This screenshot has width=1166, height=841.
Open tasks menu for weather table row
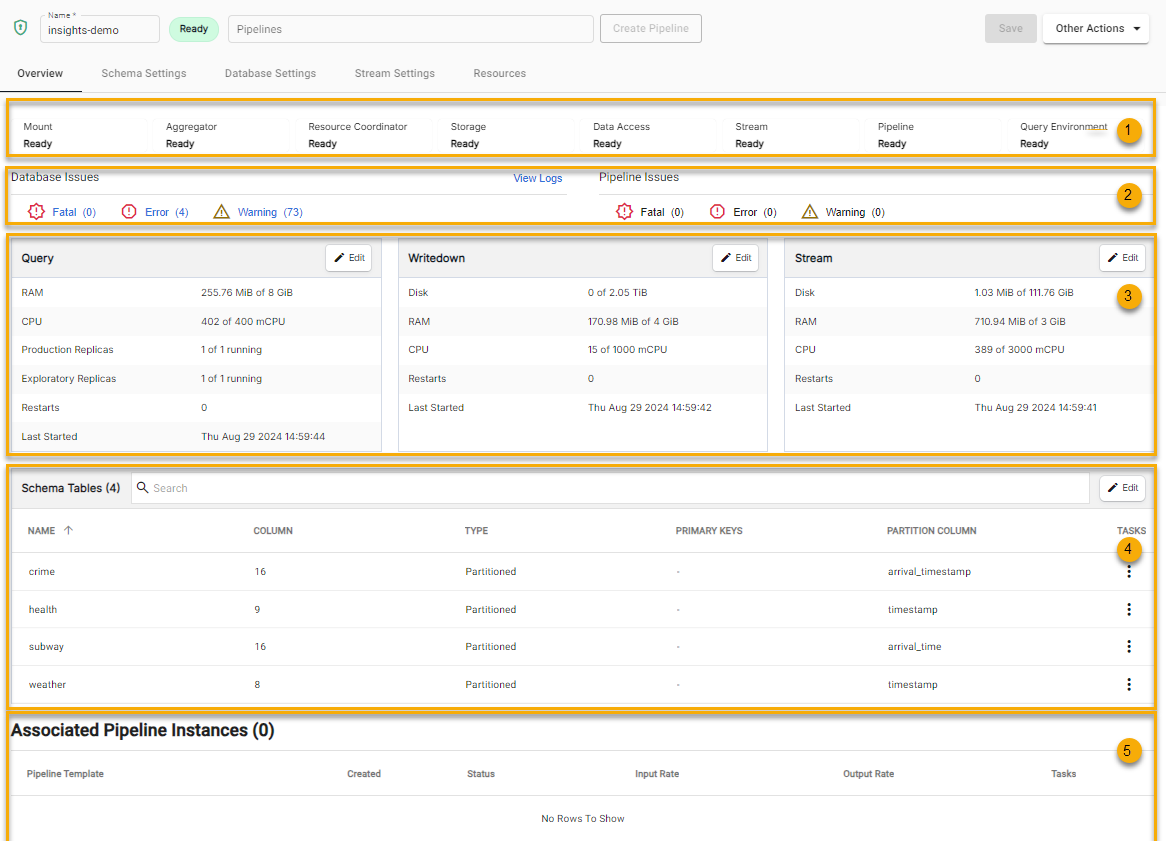click(x=1129, y=684)
